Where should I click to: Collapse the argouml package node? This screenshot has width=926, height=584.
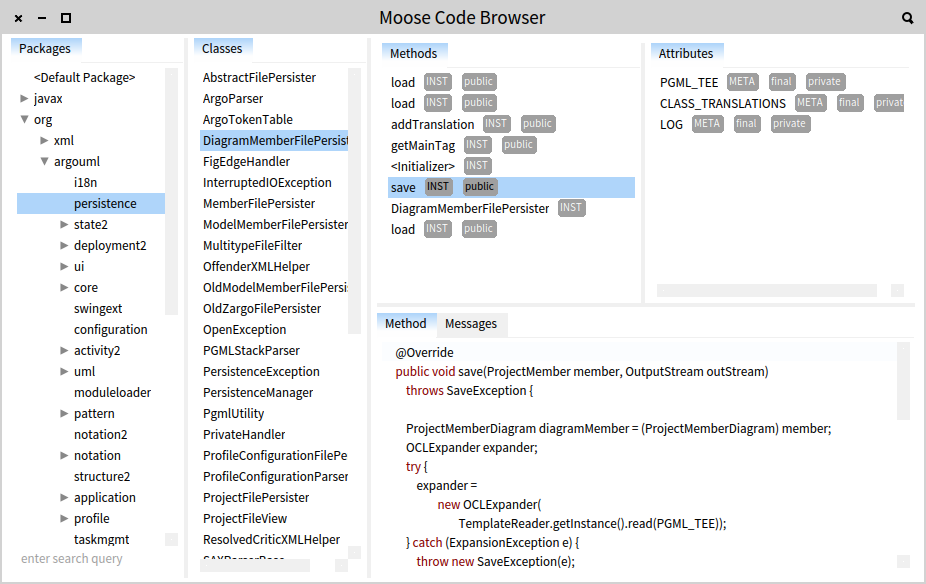tap(45, 162)
